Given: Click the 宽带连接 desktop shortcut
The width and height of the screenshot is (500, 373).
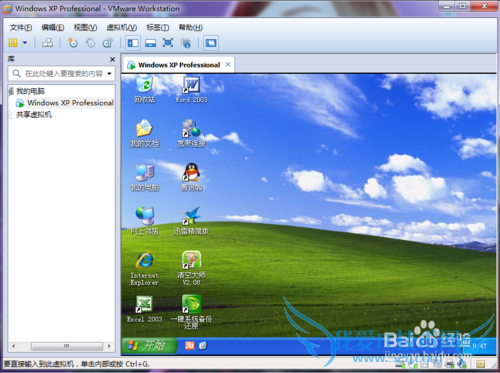Looking at the screenshot, I should 191,133.
